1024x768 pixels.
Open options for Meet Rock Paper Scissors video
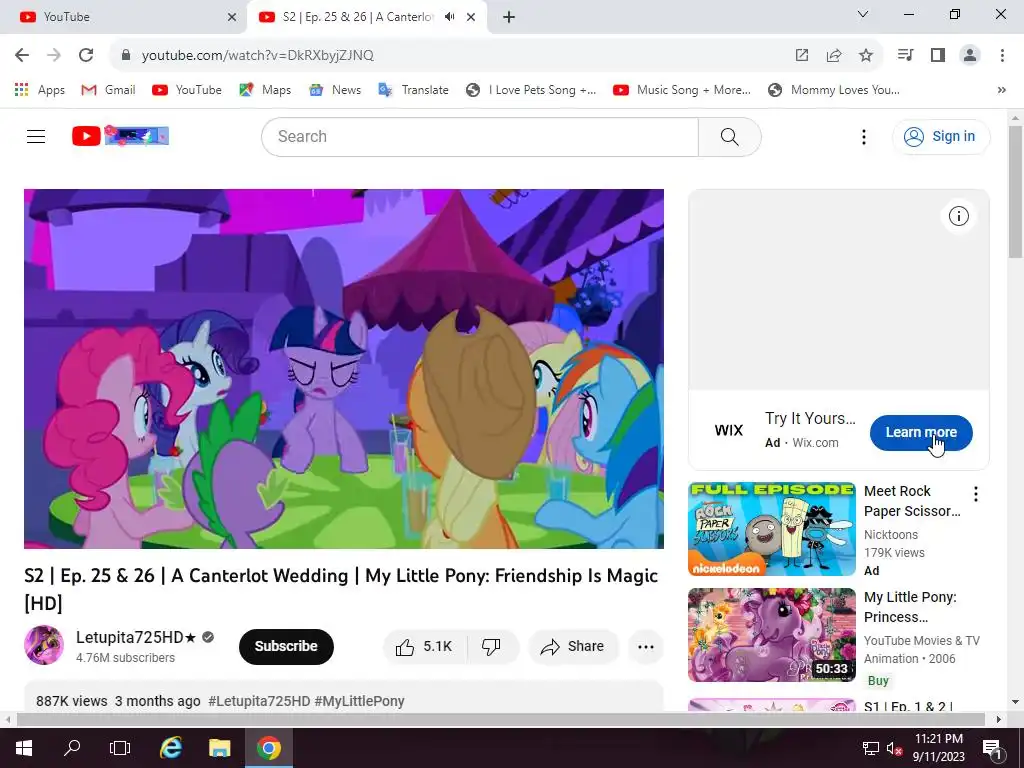pos(976,494)
